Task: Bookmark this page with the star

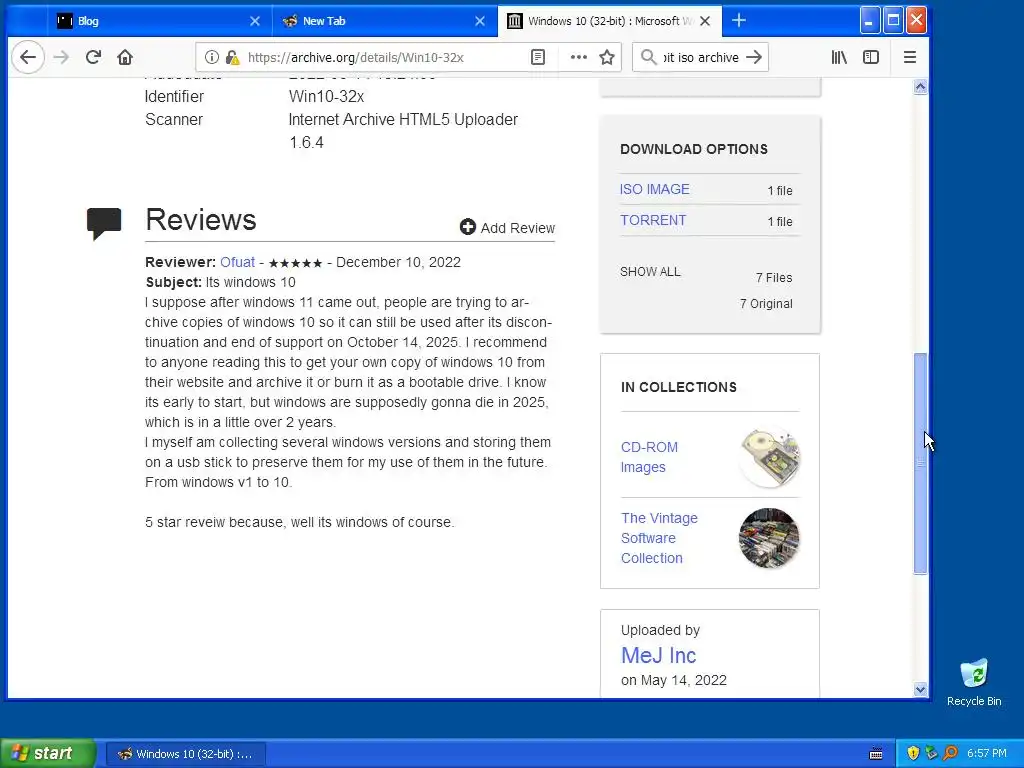Action: click(607, 57)
